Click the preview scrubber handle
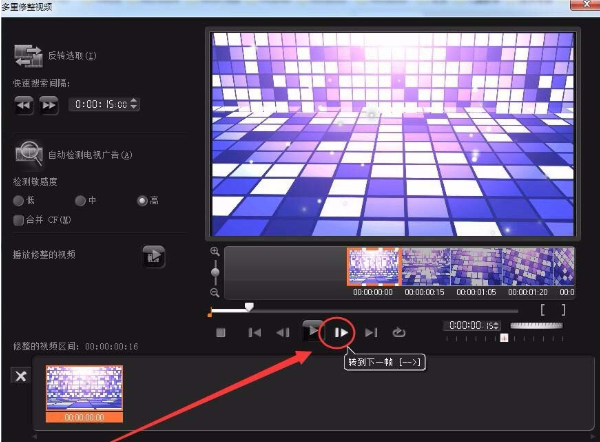Screen dimensions: 600x442 tap(249, 308)
